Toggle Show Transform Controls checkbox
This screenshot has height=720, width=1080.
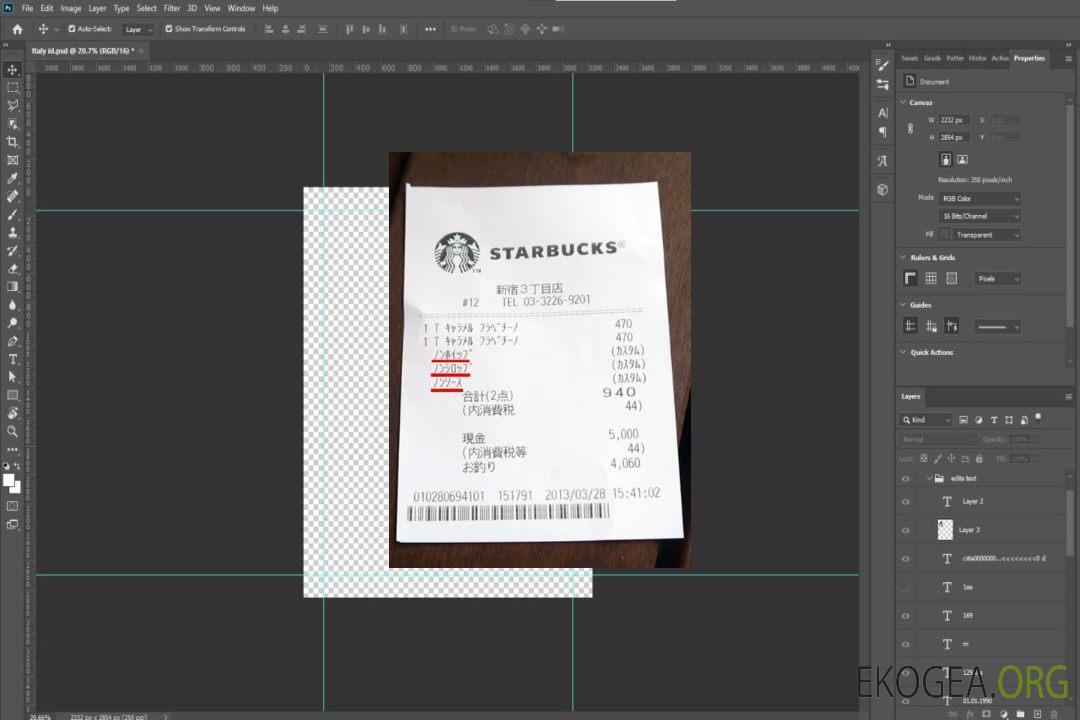(x=169, y=29)
